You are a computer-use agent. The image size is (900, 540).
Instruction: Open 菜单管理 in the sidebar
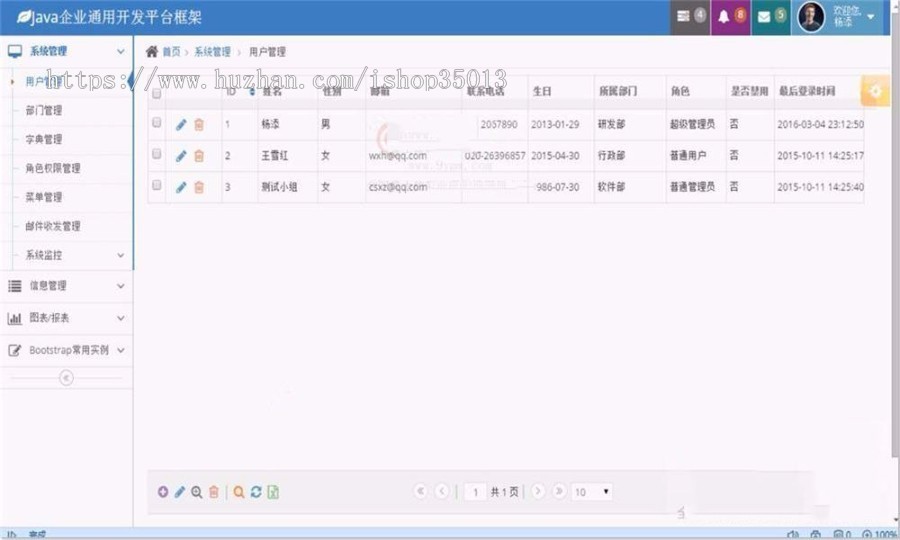(x=44, y=197)
